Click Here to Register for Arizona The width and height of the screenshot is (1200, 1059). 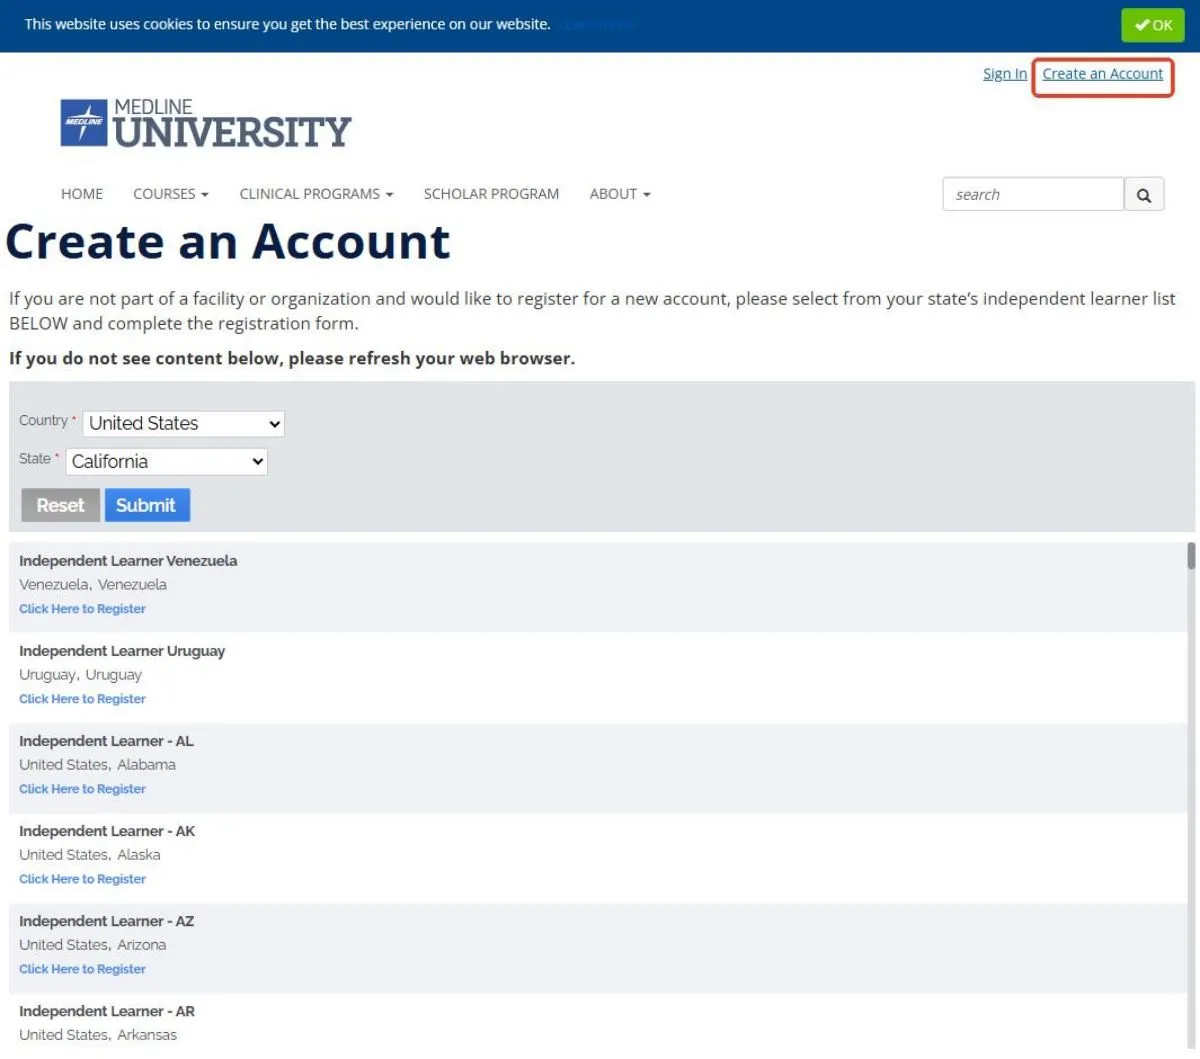coord(82,969)
